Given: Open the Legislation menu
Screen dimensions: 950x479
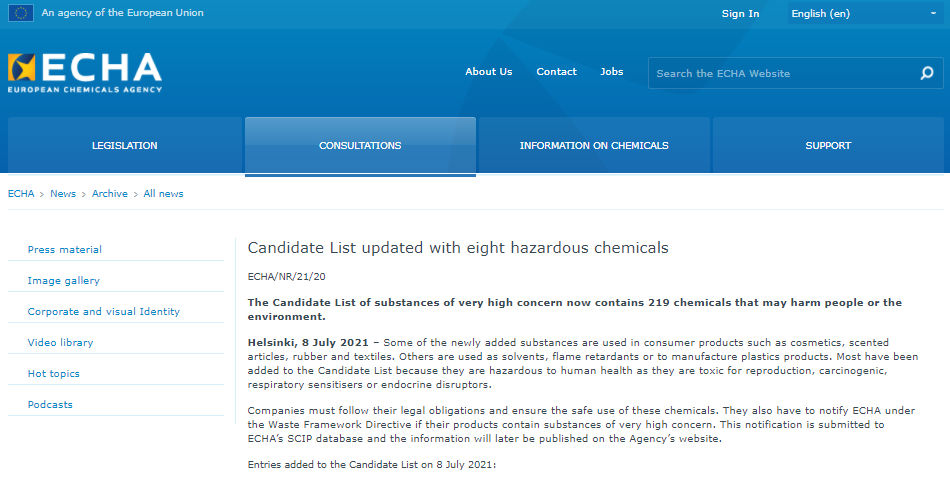Looking at the screenshot, I should point(125,145).
